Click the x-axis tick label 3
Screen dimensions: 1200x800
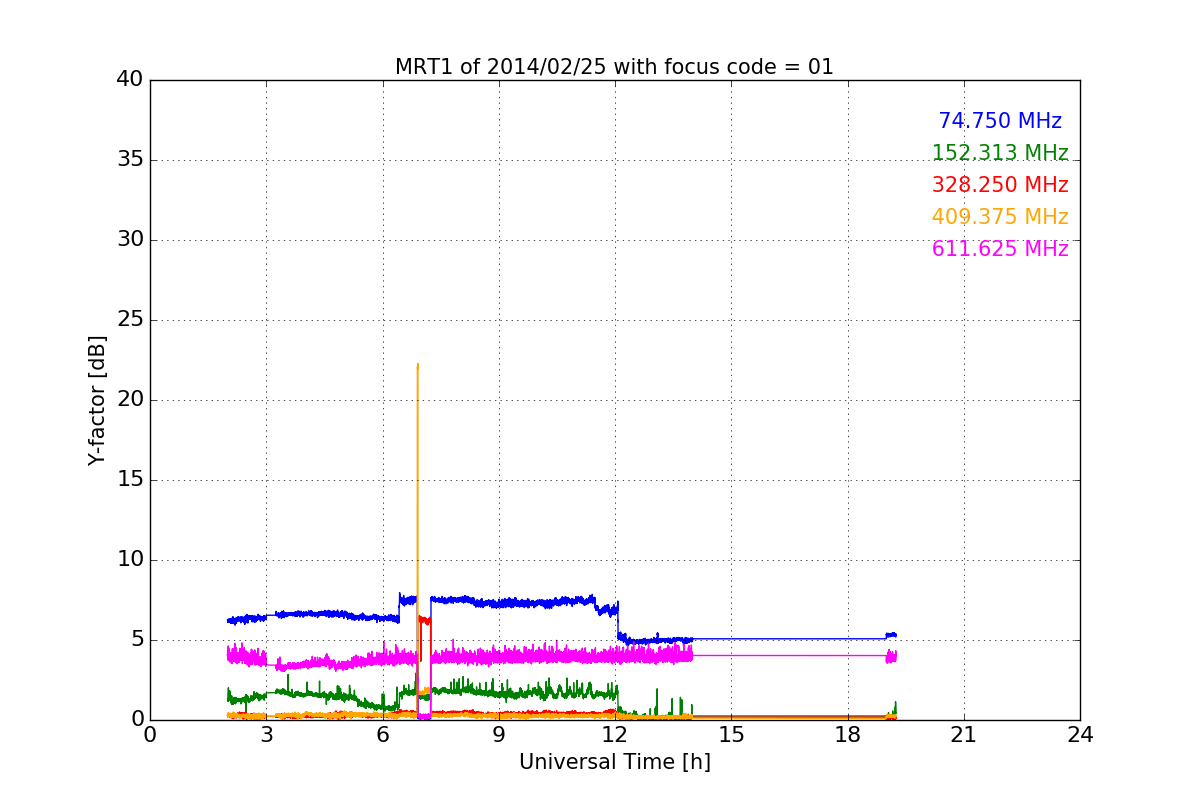pos(266,735)
